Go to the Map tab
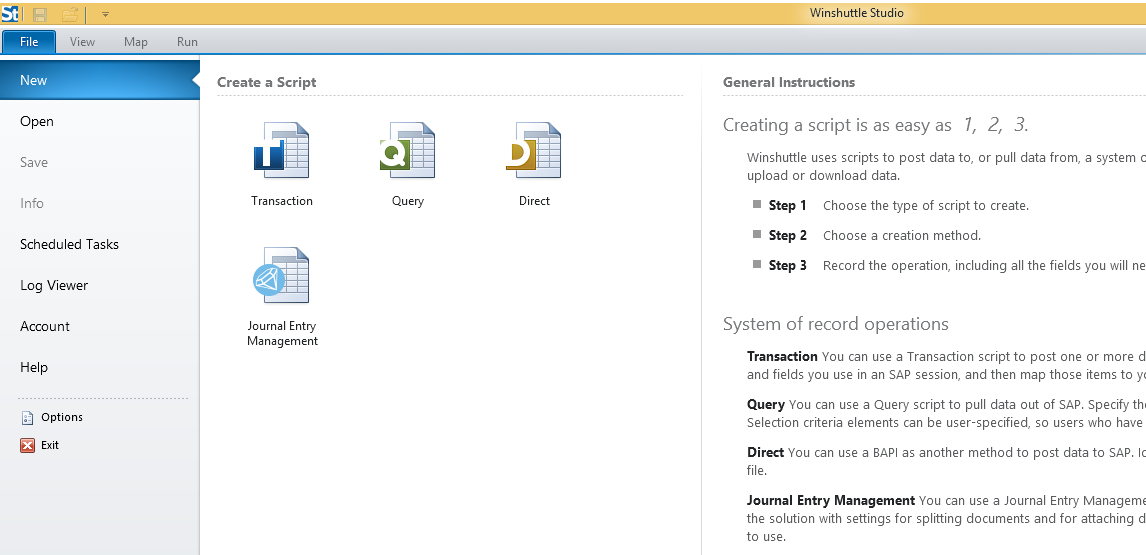The height and width of the screenshot is (555, 1146). (x=135, y=42)
